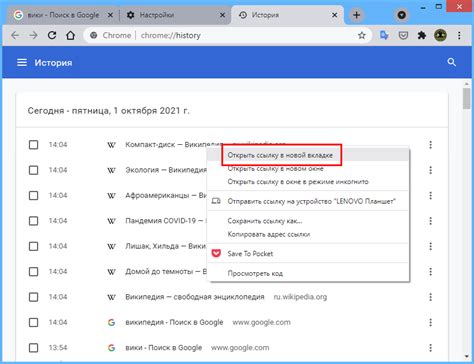The width and height of the screenshot is (474, 364).
Task: Open the profile avatar button
Action: click(440, 35)
